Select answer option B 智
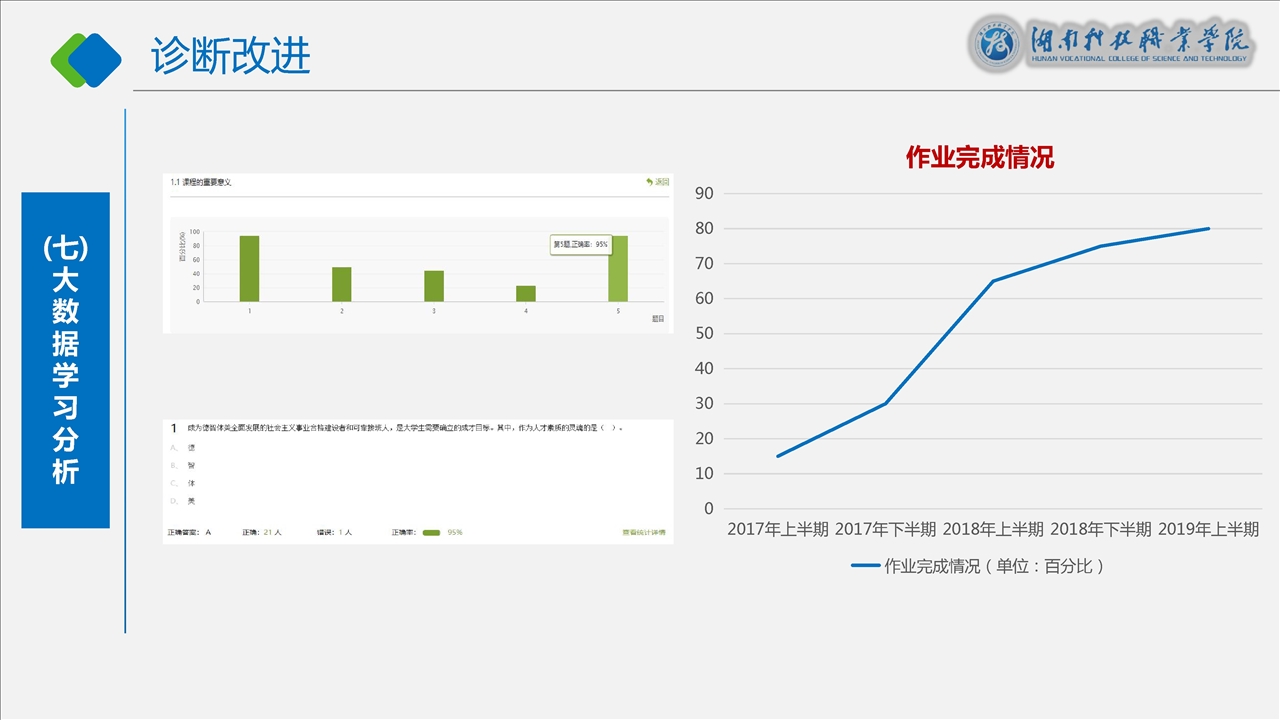 [191, 465]
